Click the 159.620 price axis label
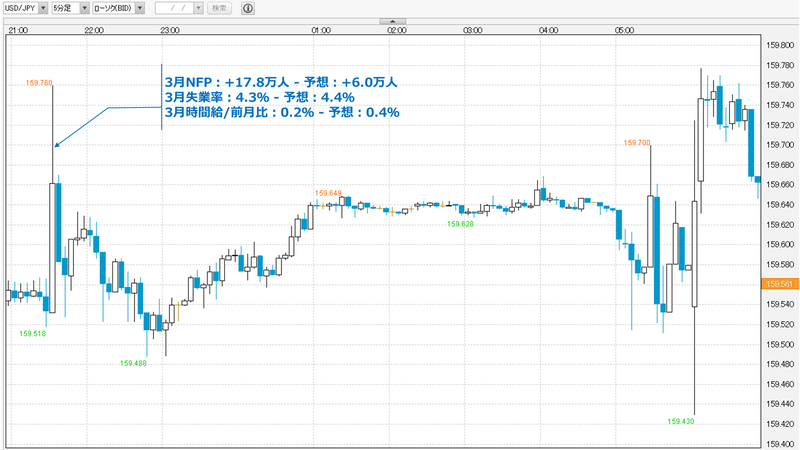This screenshot has width=800, height=450. (x=780, y=224)
